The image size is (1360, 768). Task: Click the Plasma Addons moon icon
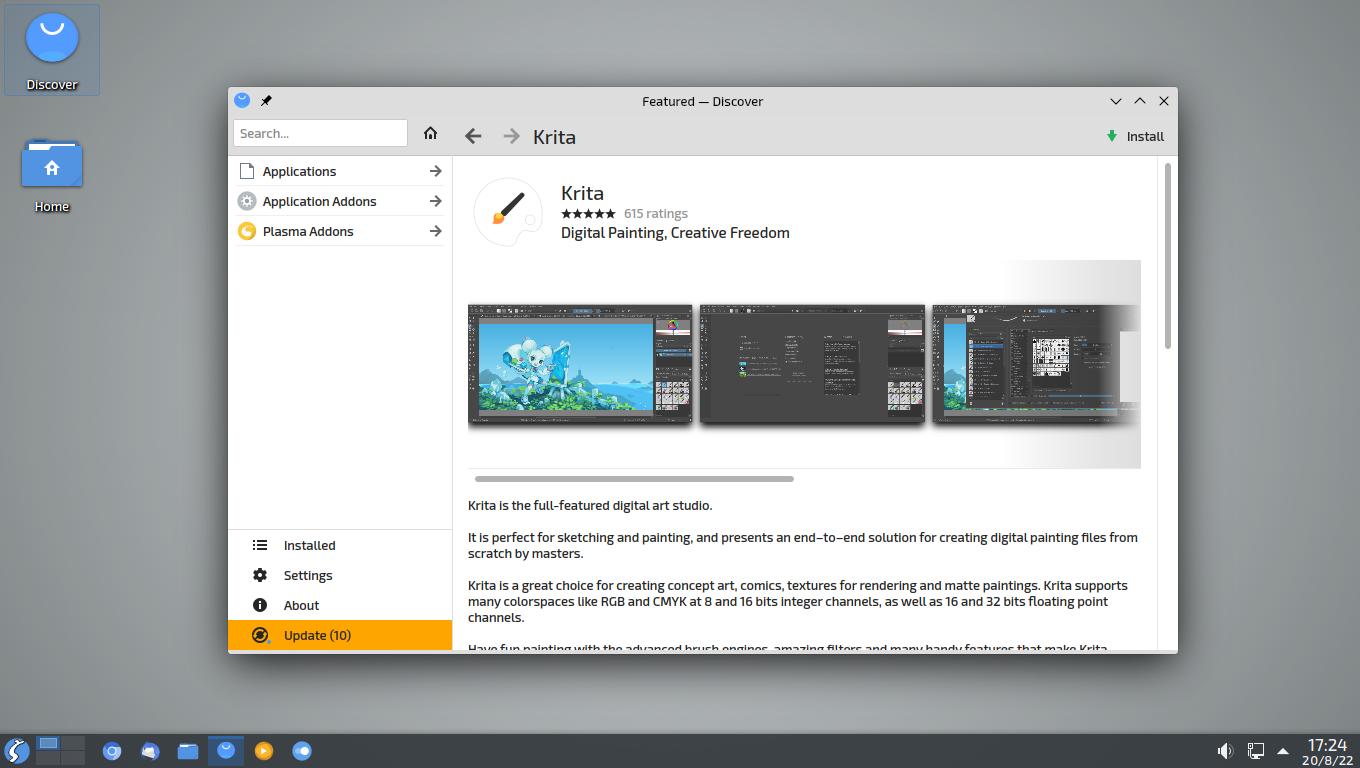point(247,231)
